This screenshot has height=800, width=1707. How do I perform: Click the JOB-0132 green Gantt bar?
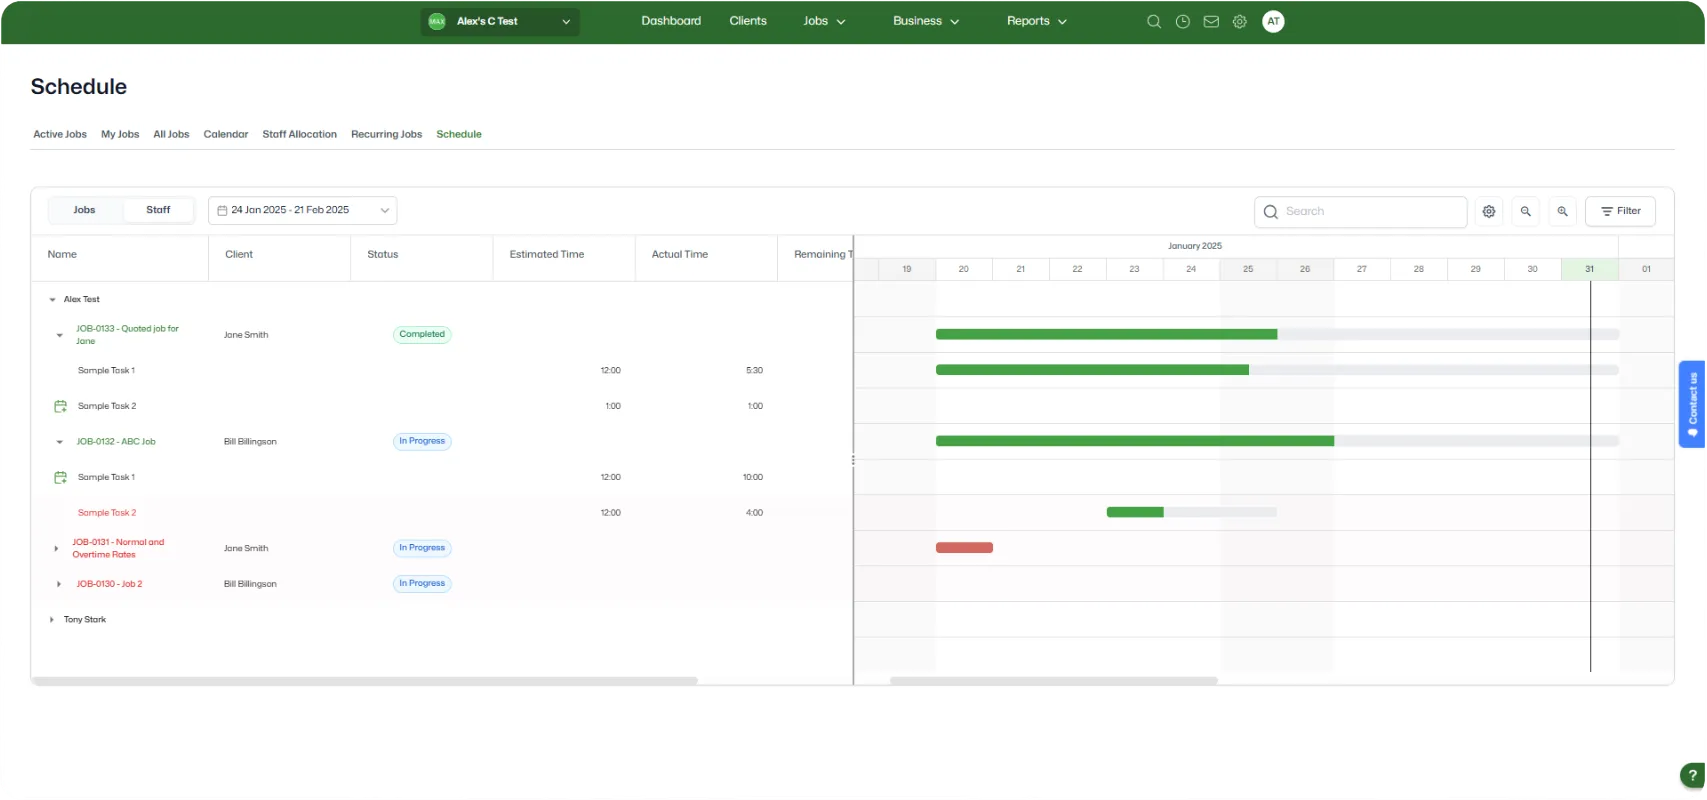click(1135, 441)
